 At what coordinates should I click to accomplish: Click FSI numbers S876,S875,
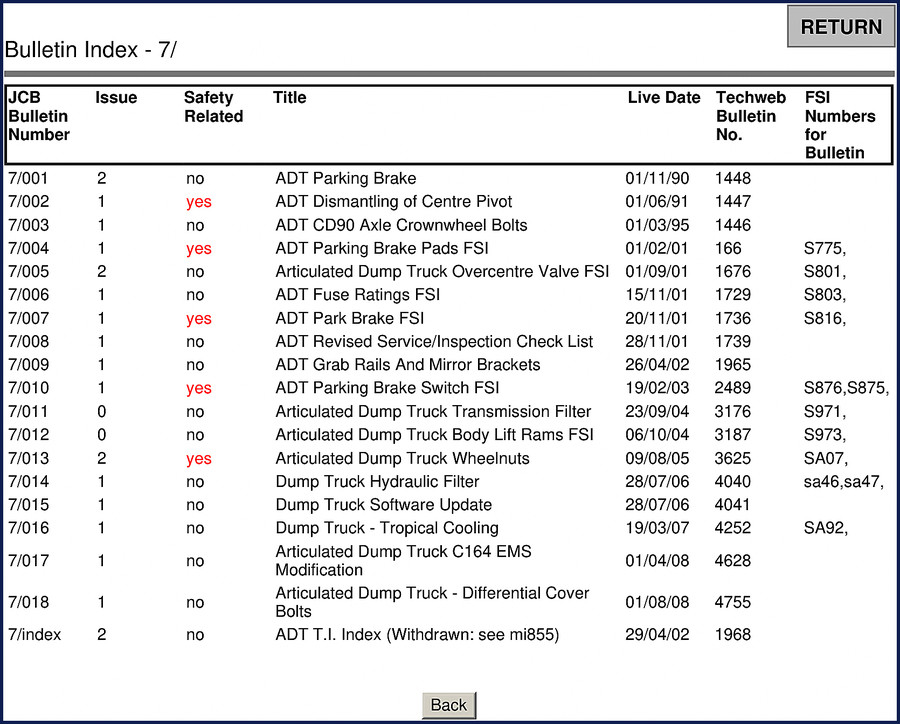847,388
